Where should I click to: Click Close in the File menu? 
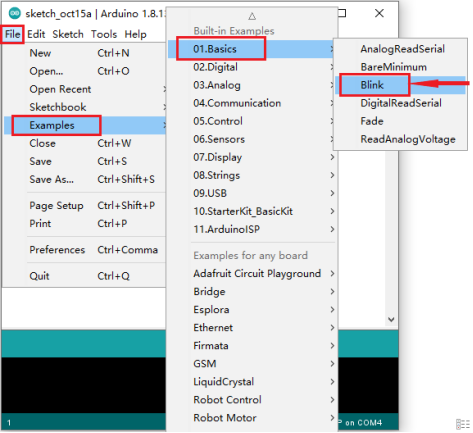click(85, 143)
